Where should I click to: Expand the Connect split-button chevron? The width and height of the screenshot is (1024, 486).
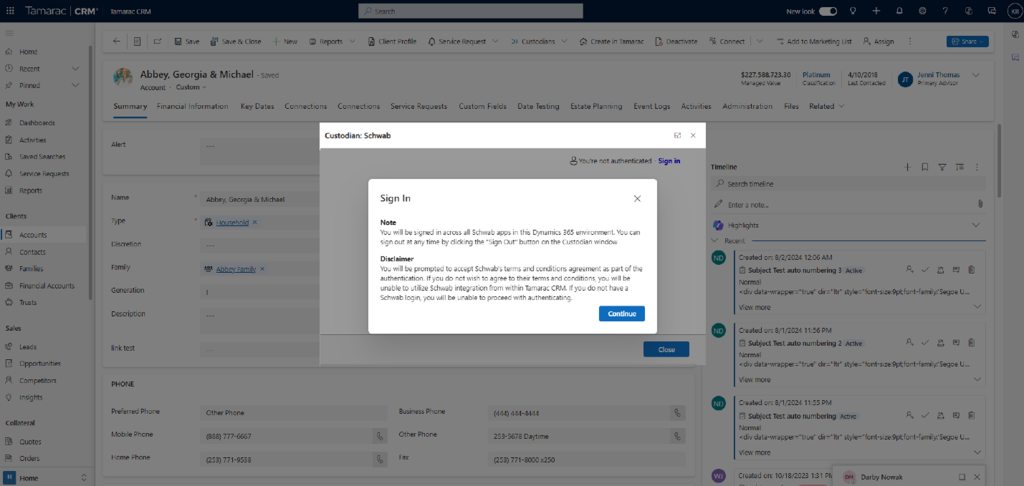coord(760,41)
